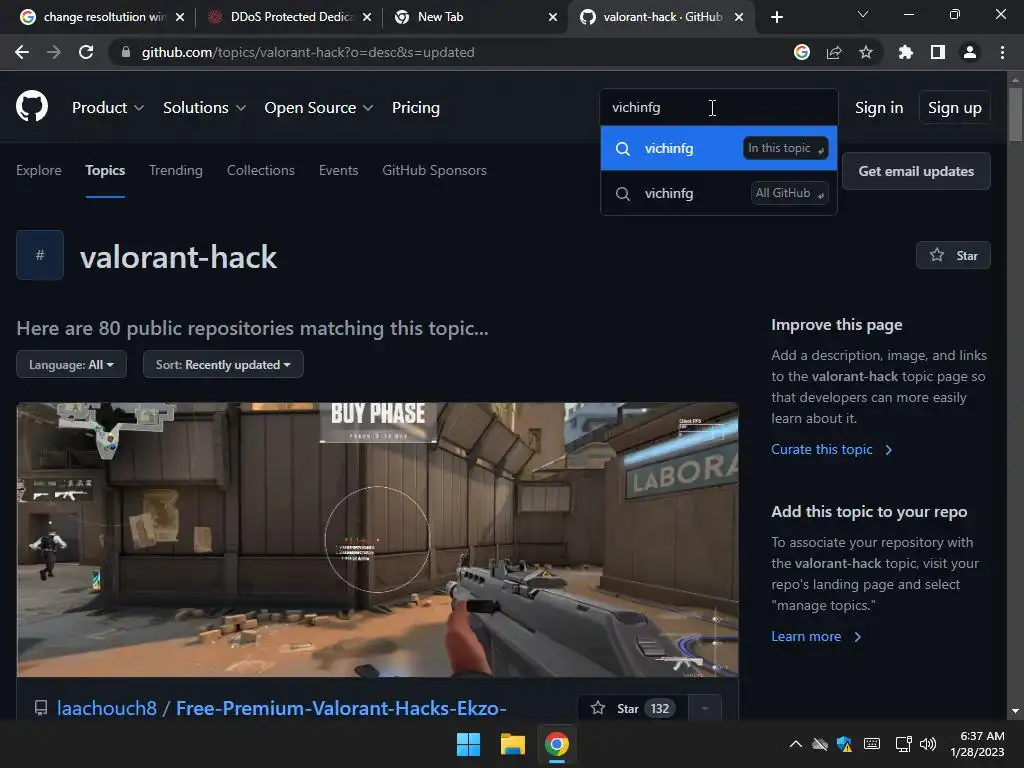Image resolution: width=1024 pixels, height=768 pixels.
Task: Open the volume speaker tray icon
Action: [x=927, y=744]
